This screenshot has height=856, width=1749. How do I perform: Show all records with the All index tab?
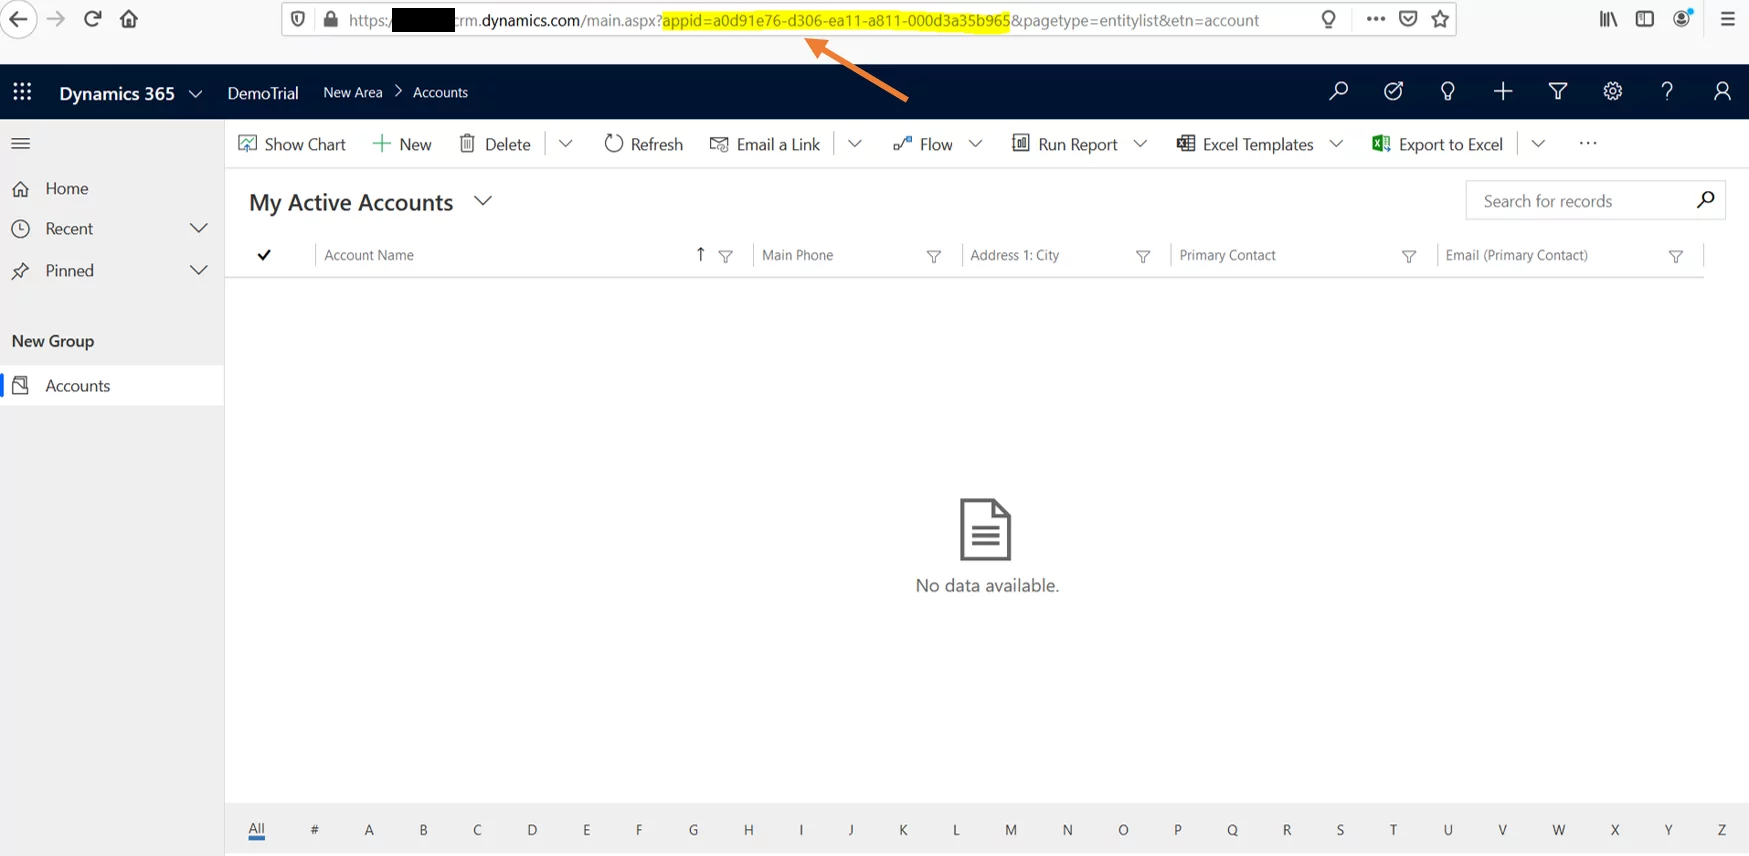tap(257, 829)
